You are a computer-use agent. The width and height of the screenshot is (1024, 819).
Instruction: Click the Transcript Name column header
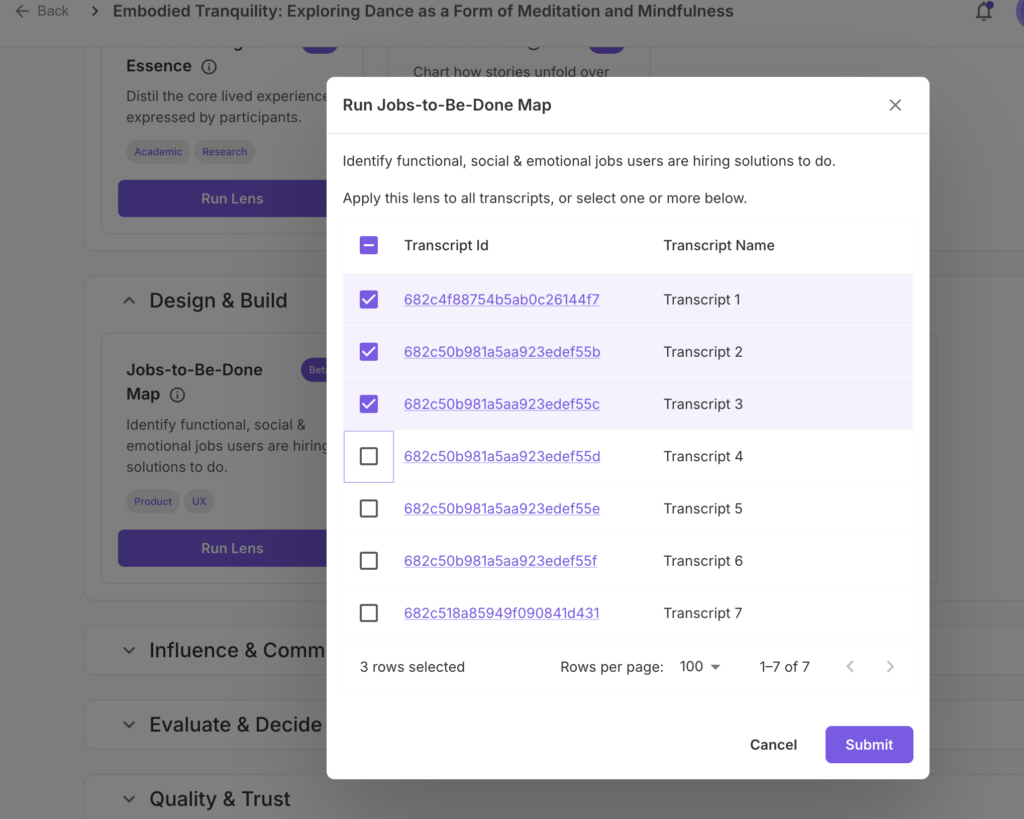(718, 245)
